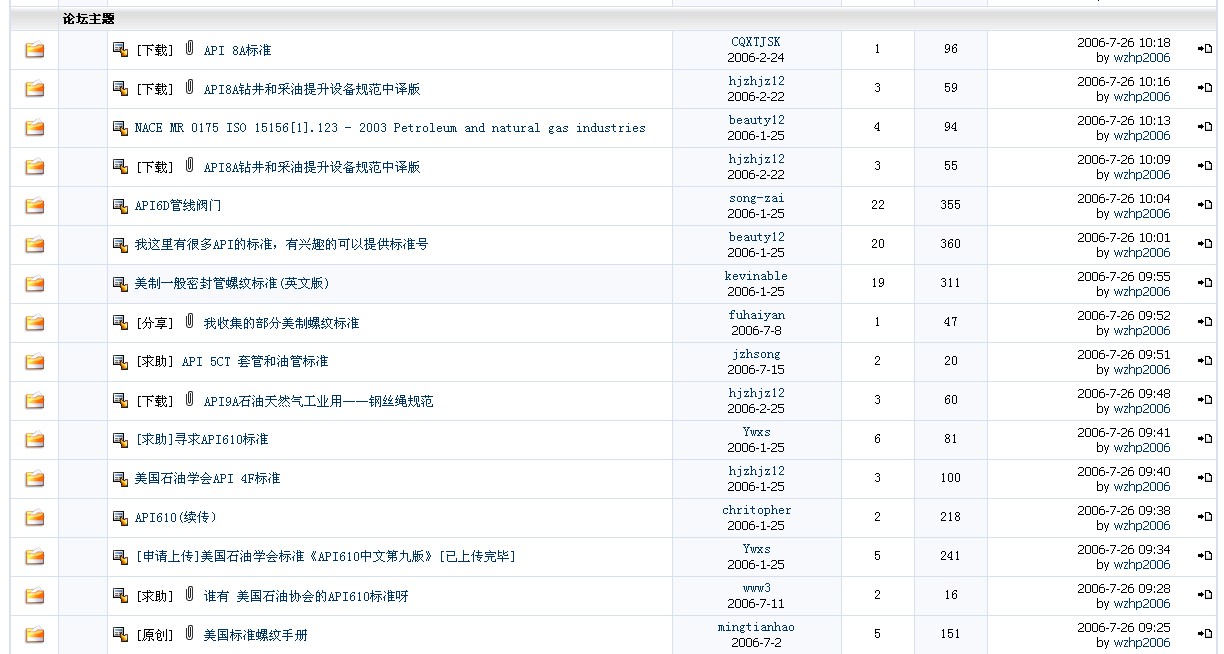This screenshot has height=654, width=1224.
Task: Click new-window icon before NACE MR 0175 title
Action: [120, 128]
